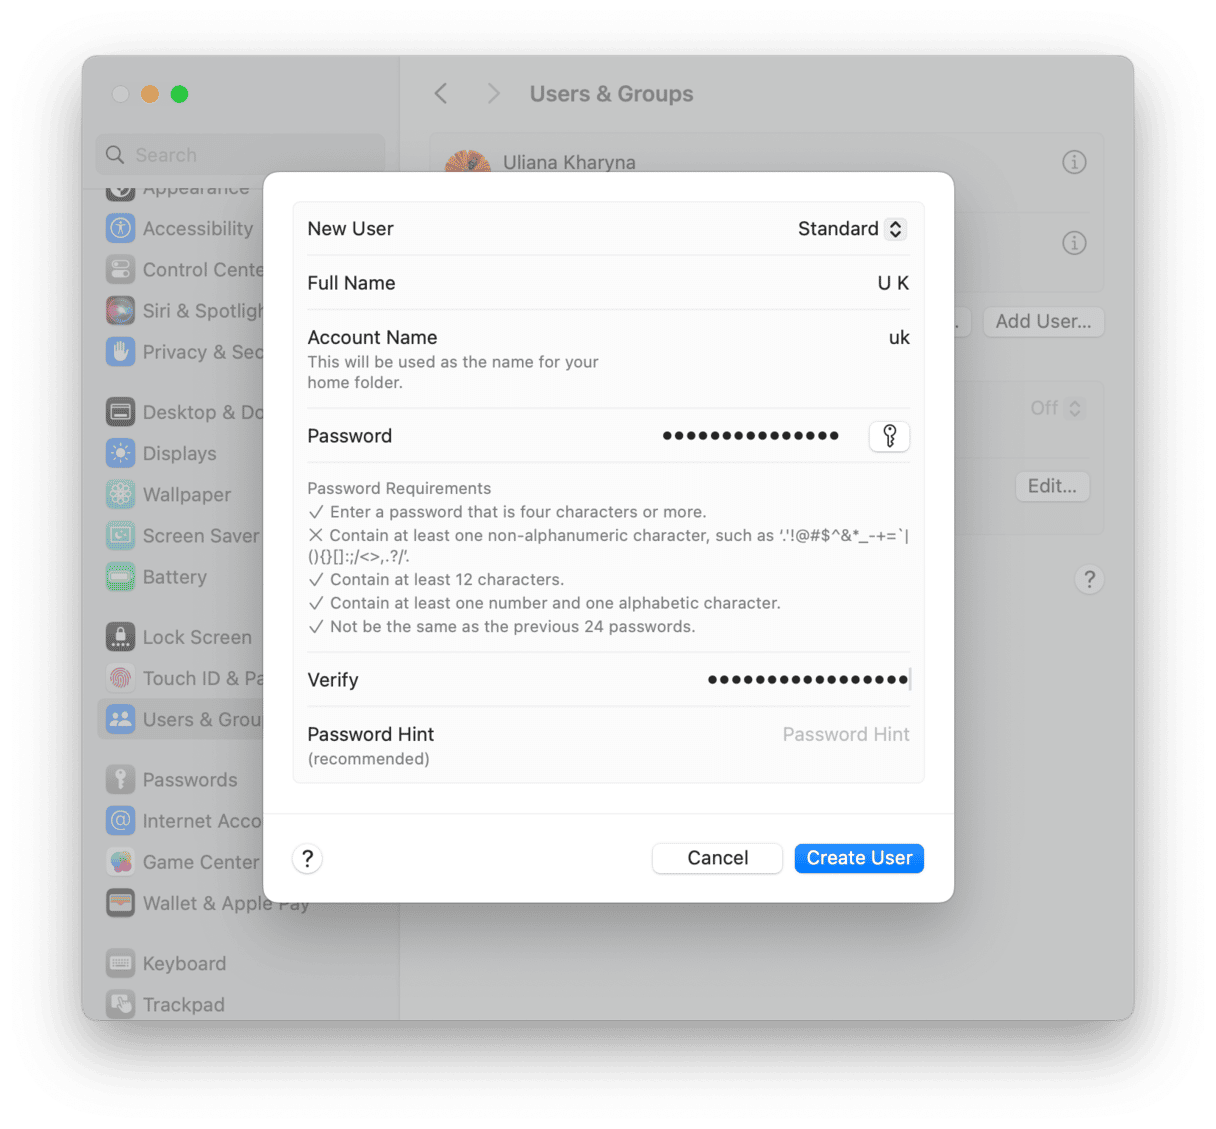Open Game Center sidebar icon

(x=120, y=861)
